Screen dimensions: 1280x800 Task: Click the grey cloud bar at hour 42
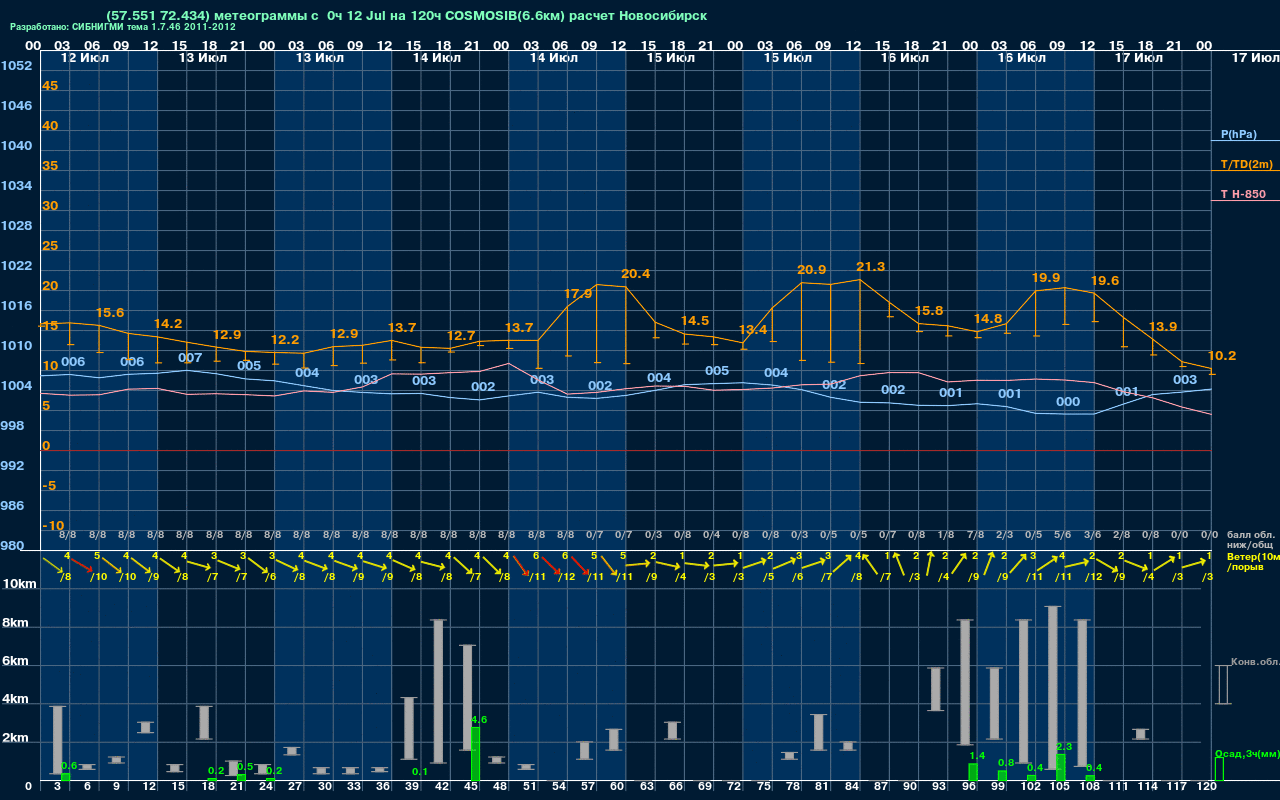438,692
